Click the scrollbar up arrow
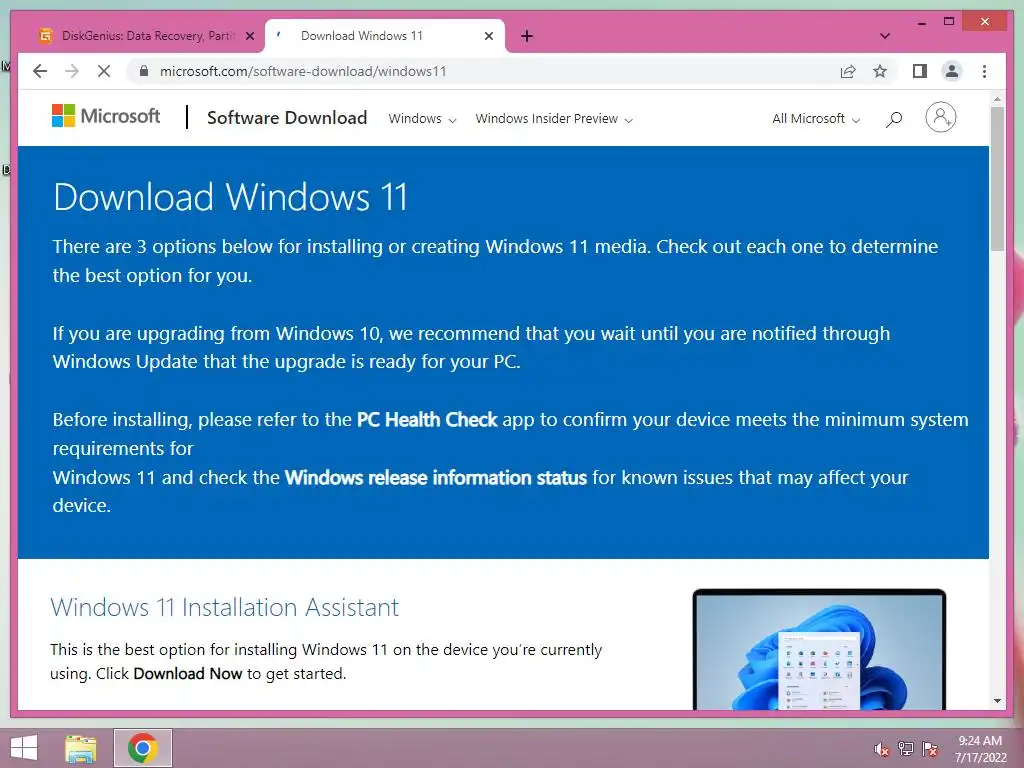The height and width of the screenshot is (768, 1024). pos(997,99)
